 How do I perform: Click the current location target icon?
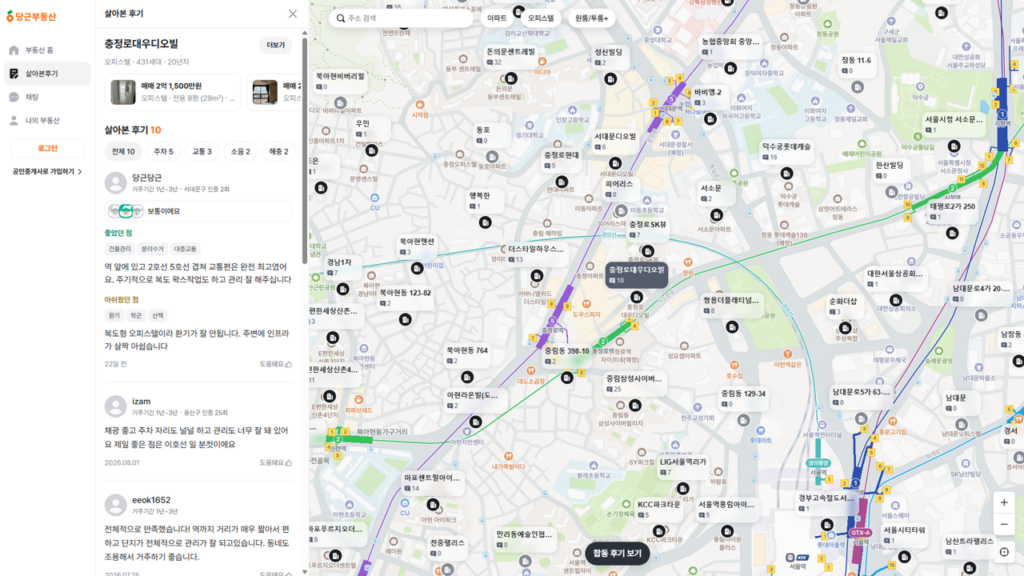pyautogui.click(x=1004, y=552)
